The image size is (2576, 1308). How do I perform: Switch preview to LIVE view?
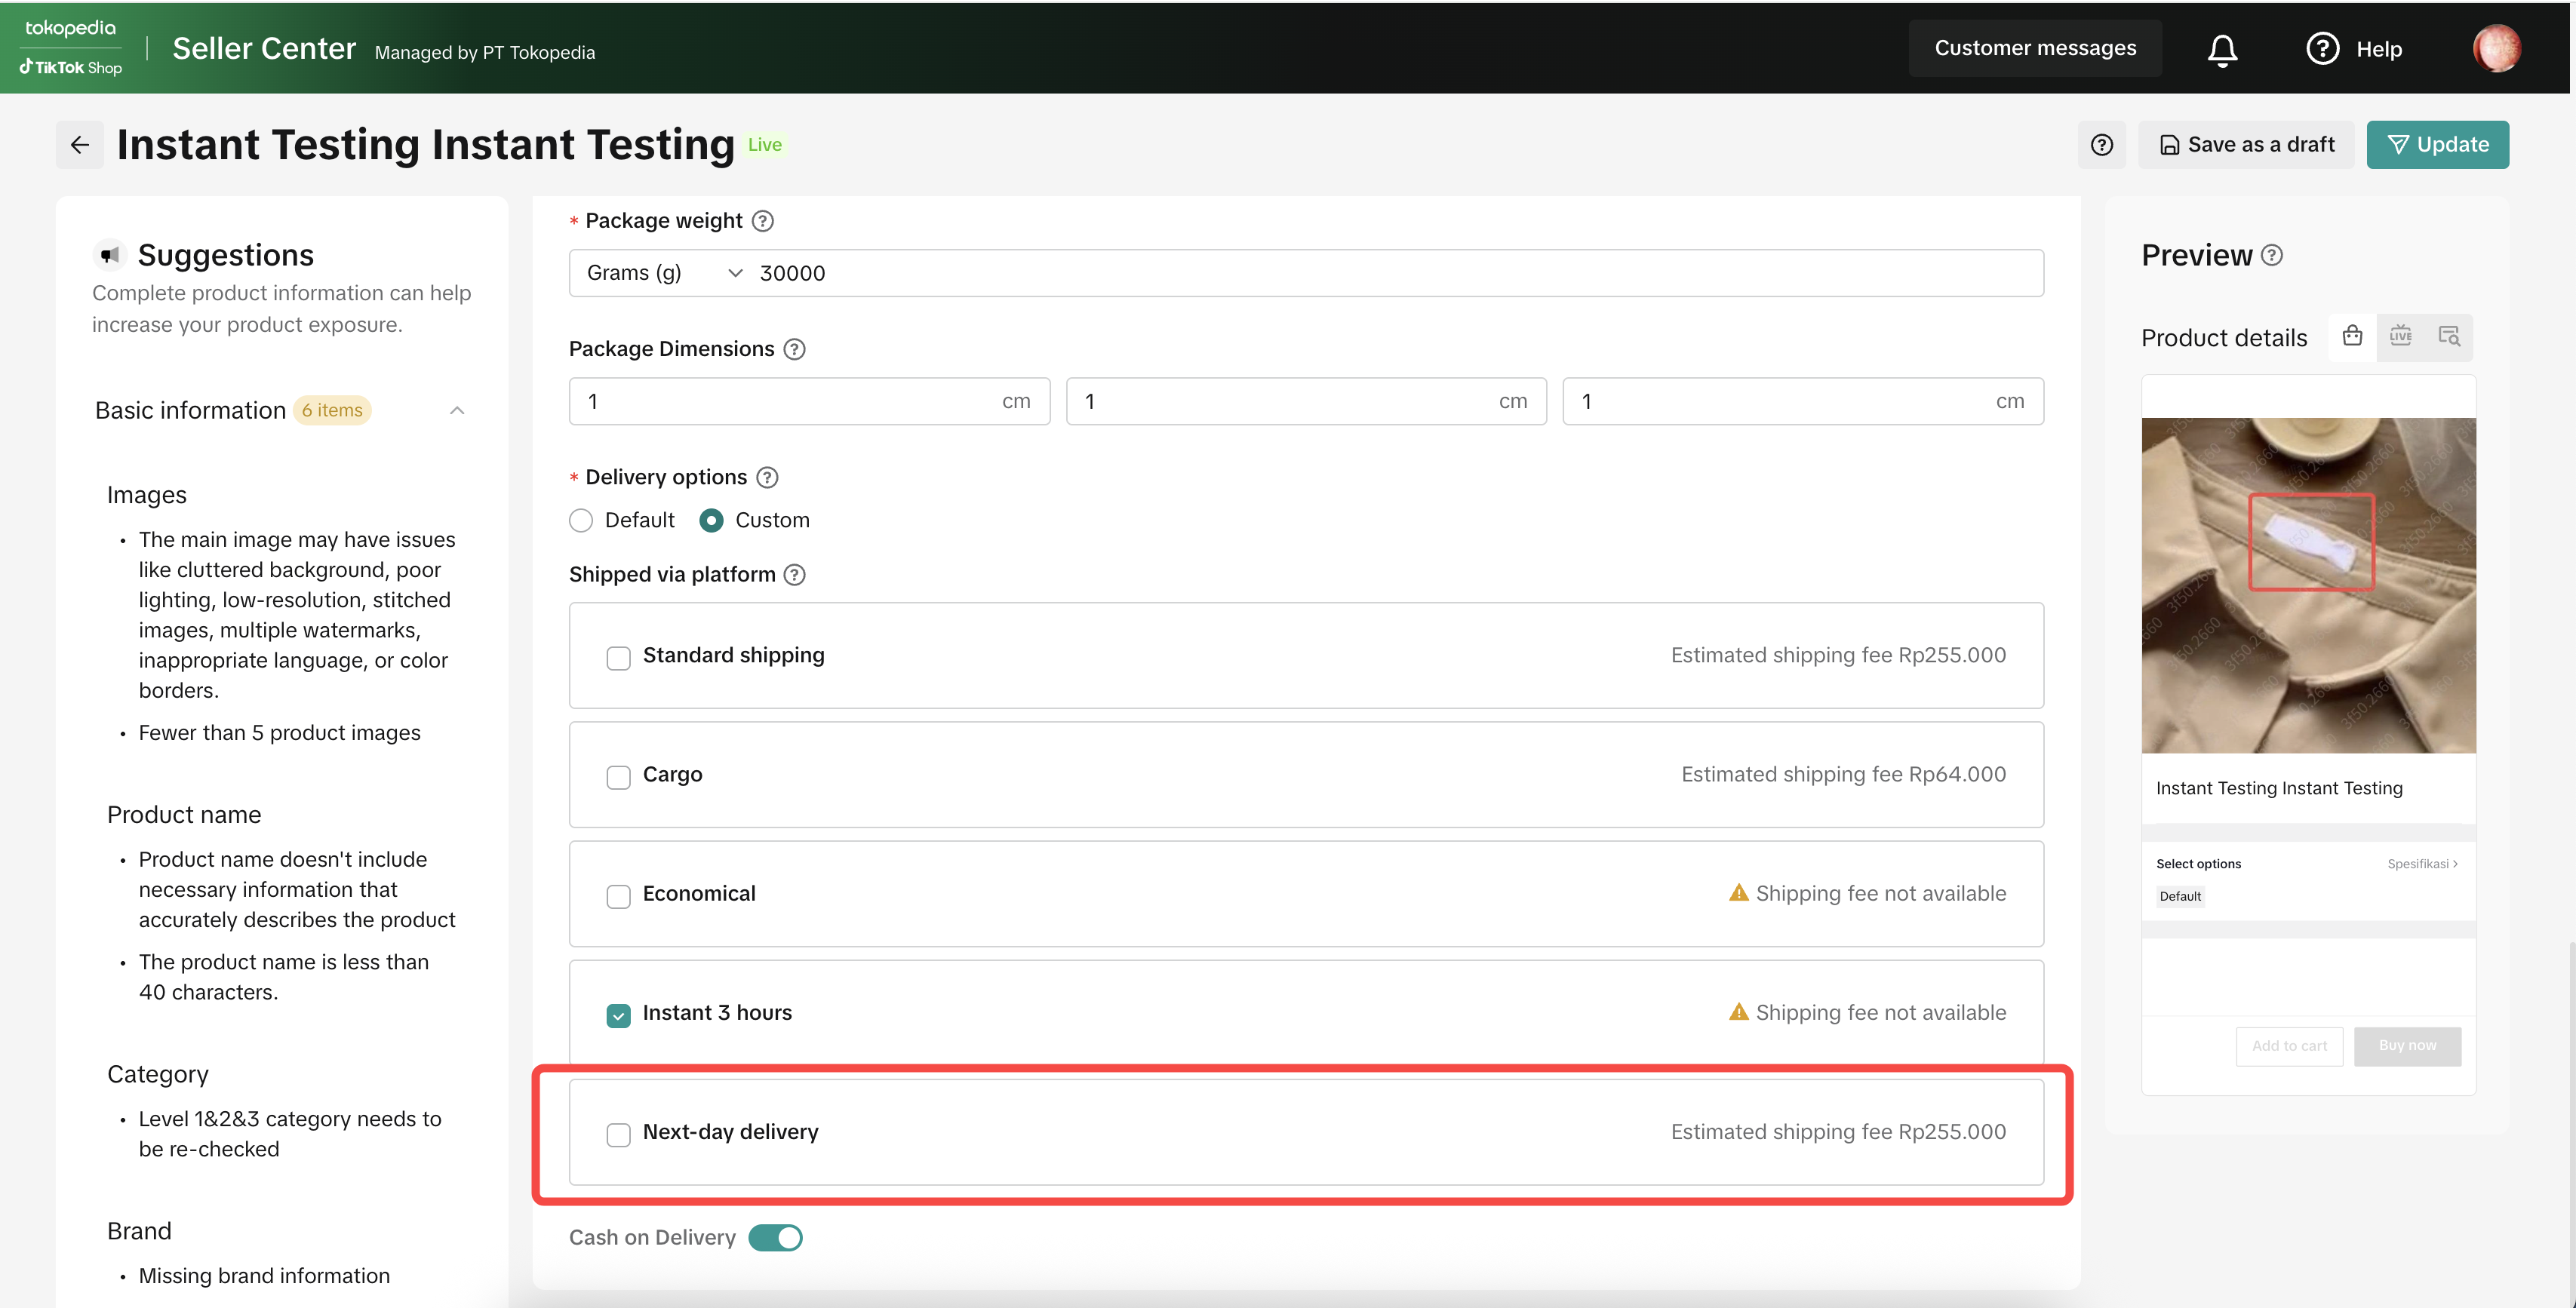(2400, 336)
